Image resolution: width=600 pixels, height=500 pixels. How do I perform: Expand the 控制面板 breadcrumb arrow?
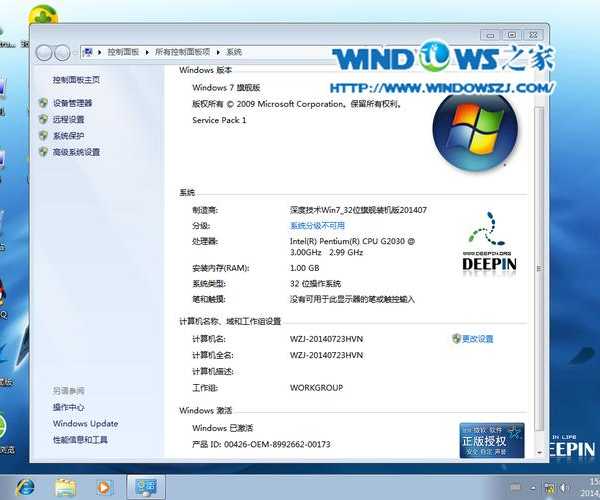[x=147, y=52]
